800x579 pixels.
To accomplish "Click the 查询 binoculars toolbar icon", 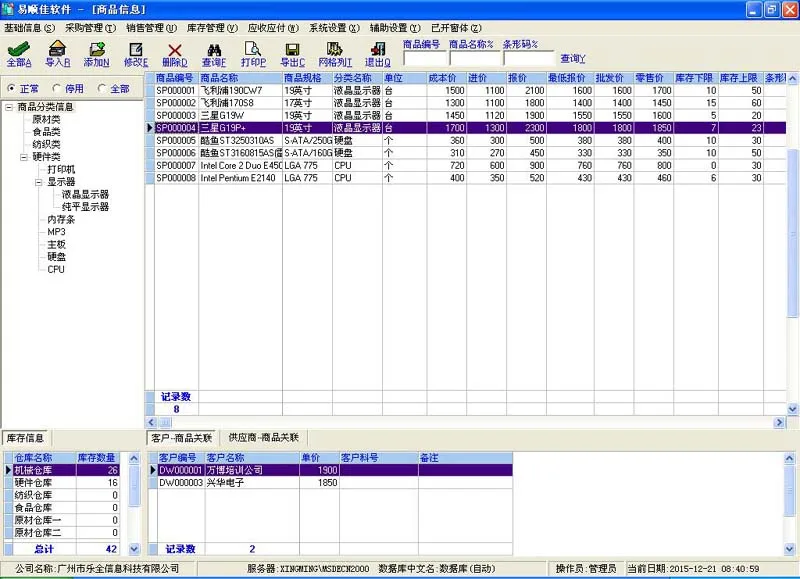I will click(214, 49).
